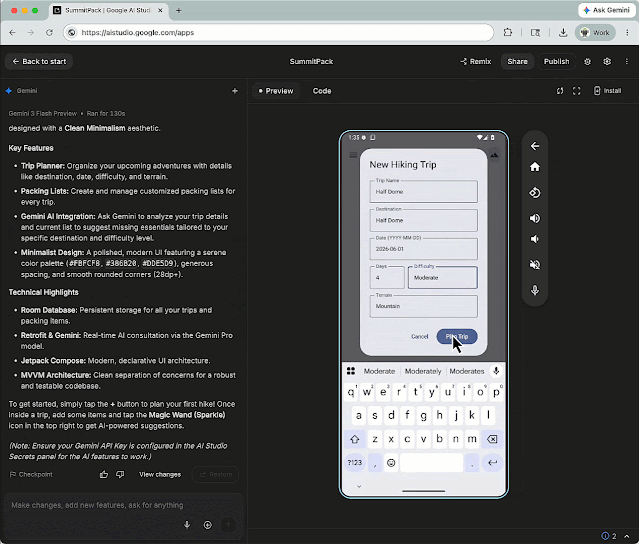Viewport: 639px width, 544px height.
Task: Start a new chat with plus icon
Action: (x=235, y=91)
